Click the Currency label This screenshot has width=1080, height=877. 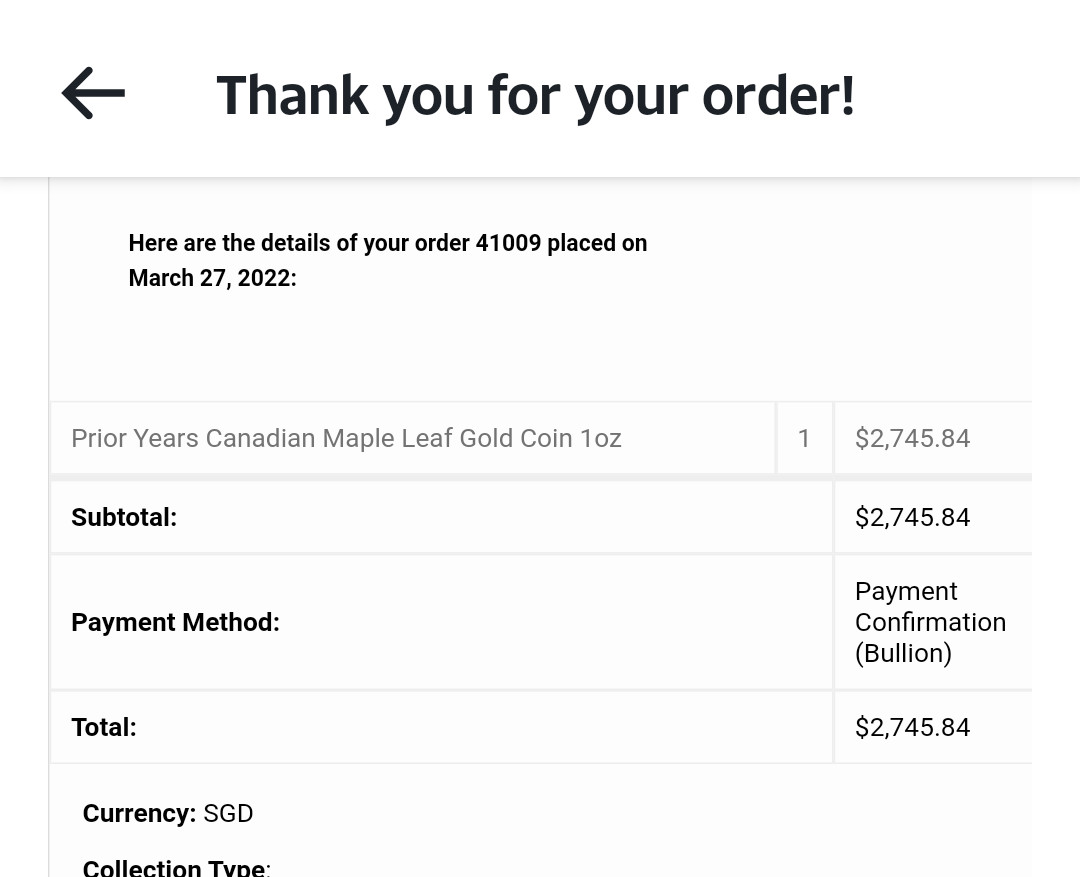tap(139, 813)
